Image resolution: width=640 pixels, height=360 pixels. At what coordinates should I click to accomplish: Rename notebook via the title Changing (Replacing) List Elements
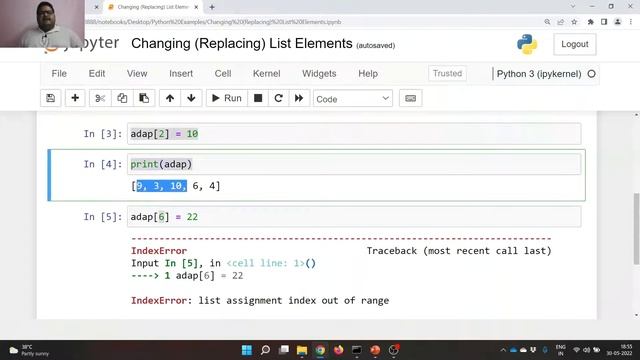point(242,43)
